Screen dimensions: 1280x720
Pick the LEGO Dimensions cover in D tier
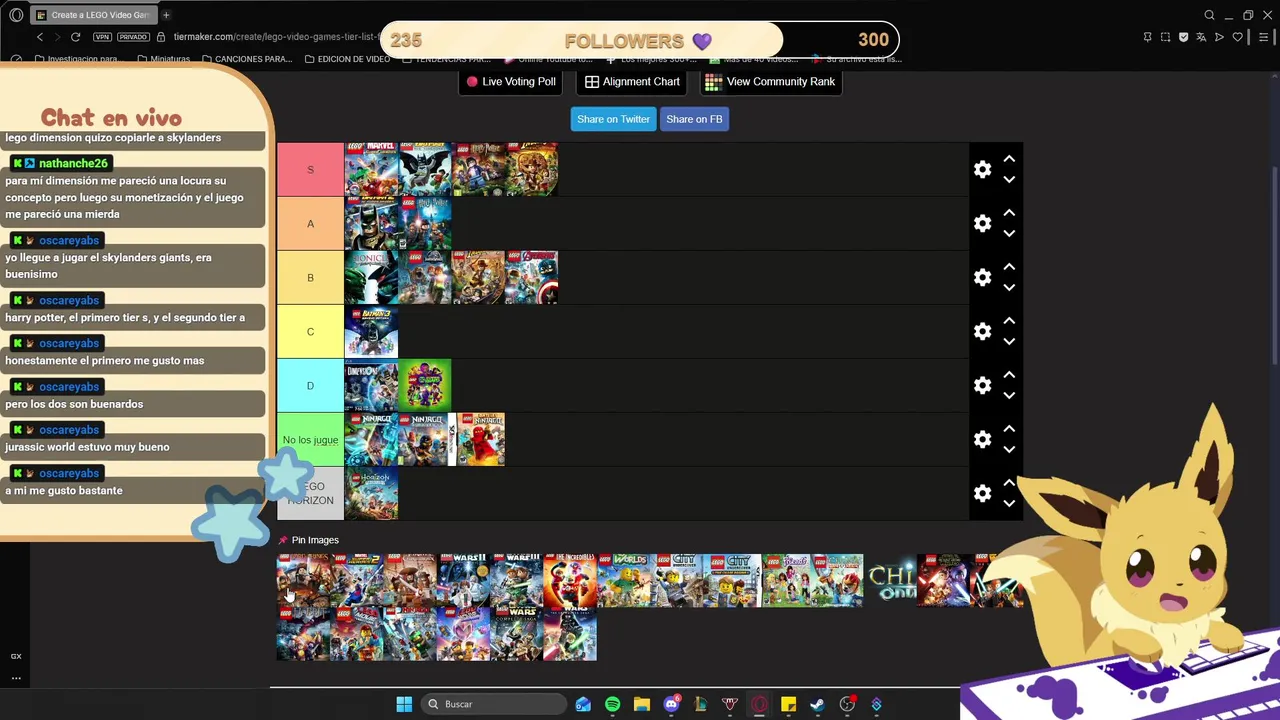tap(371, 385)
